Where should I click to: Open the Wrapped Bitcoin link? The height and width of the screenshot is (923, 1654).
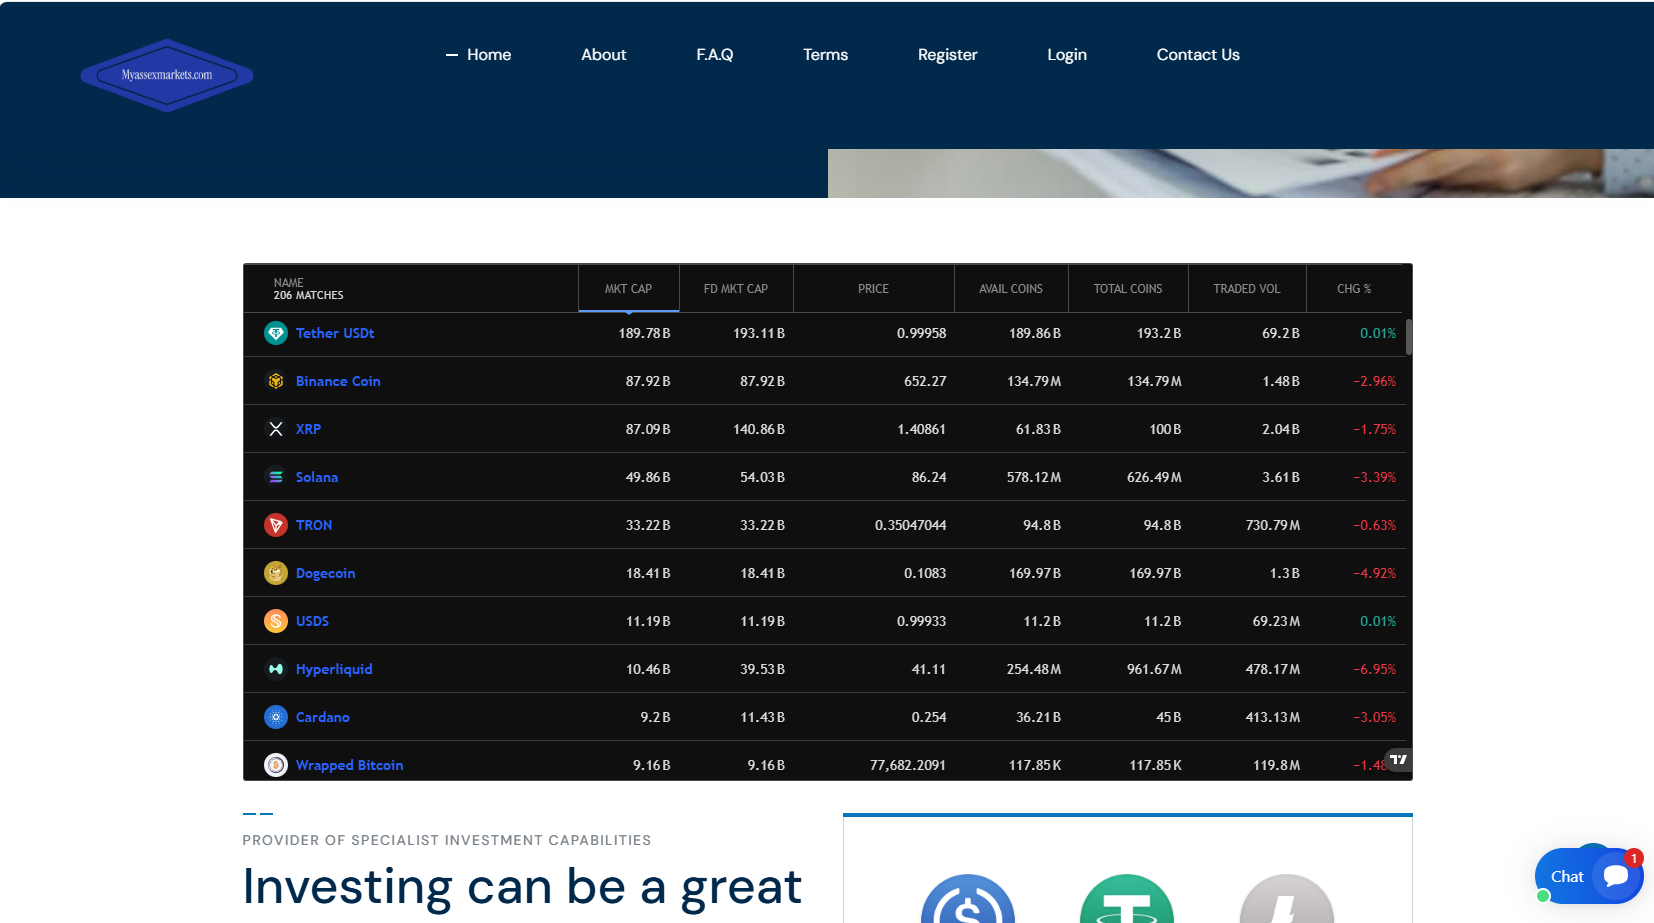pos(350,765)
